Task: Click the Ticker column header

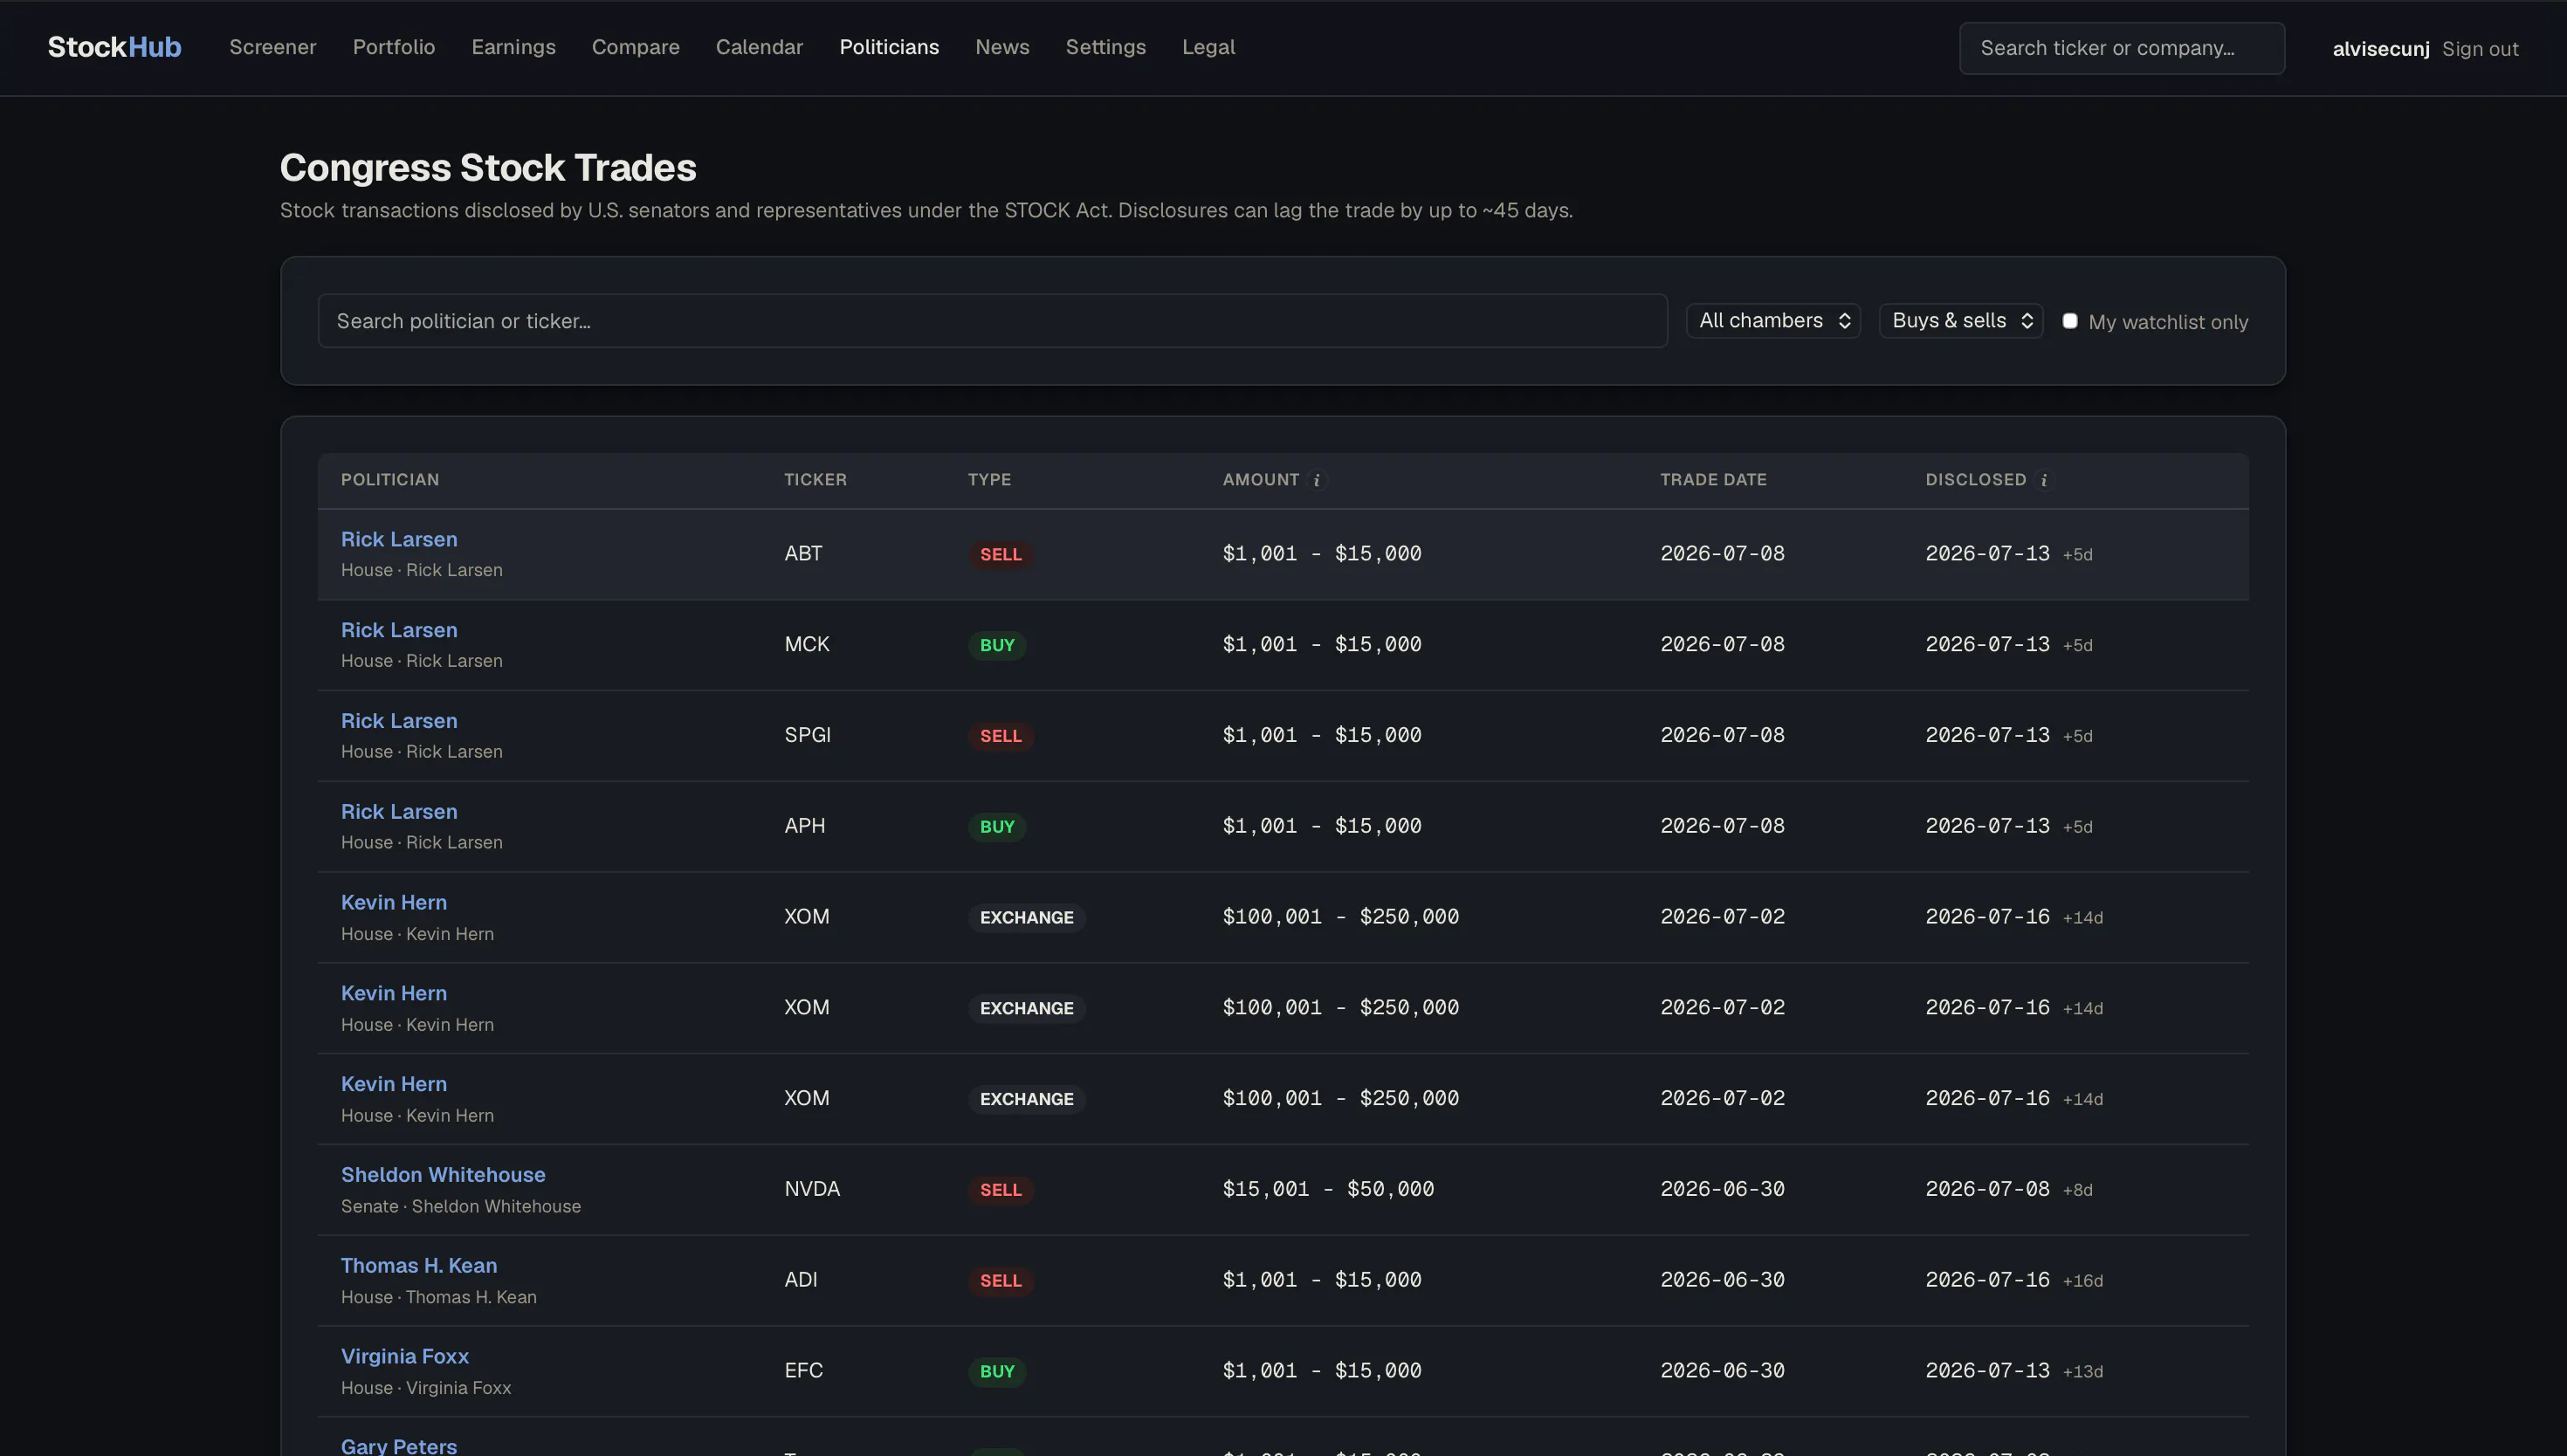Action: point(815,480)
